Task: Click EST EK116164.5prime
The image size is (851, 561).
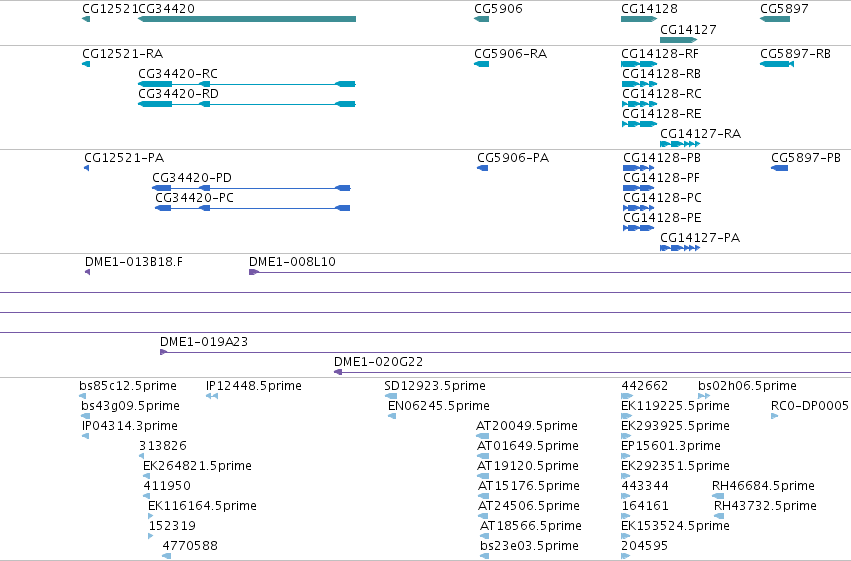Action: pyautogui.click(x=150, y=516)
